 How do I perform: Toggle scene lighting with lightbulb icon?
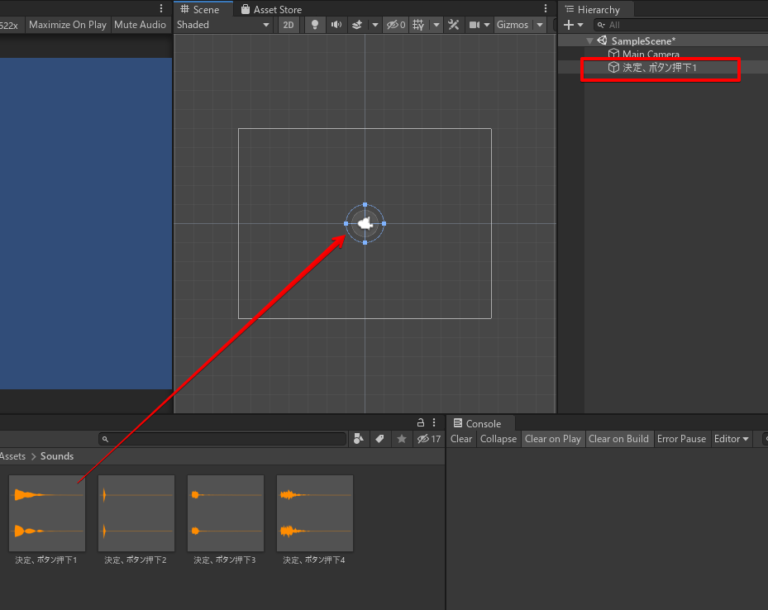tap(314, 24)
